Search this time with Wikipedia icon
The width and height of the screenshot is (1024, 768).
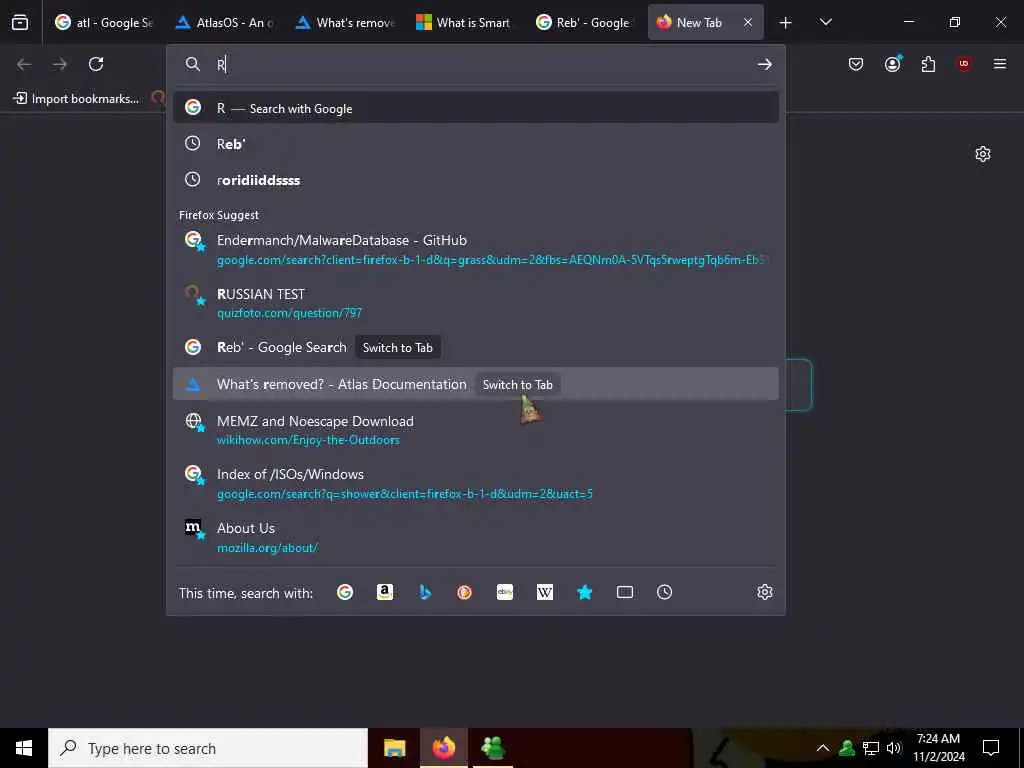(545, 592)
